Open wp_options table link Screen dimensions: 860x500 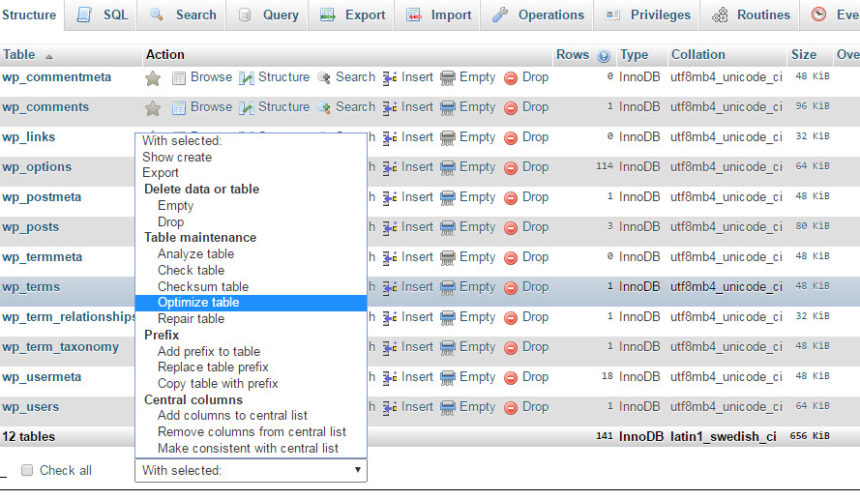point(37,167)
